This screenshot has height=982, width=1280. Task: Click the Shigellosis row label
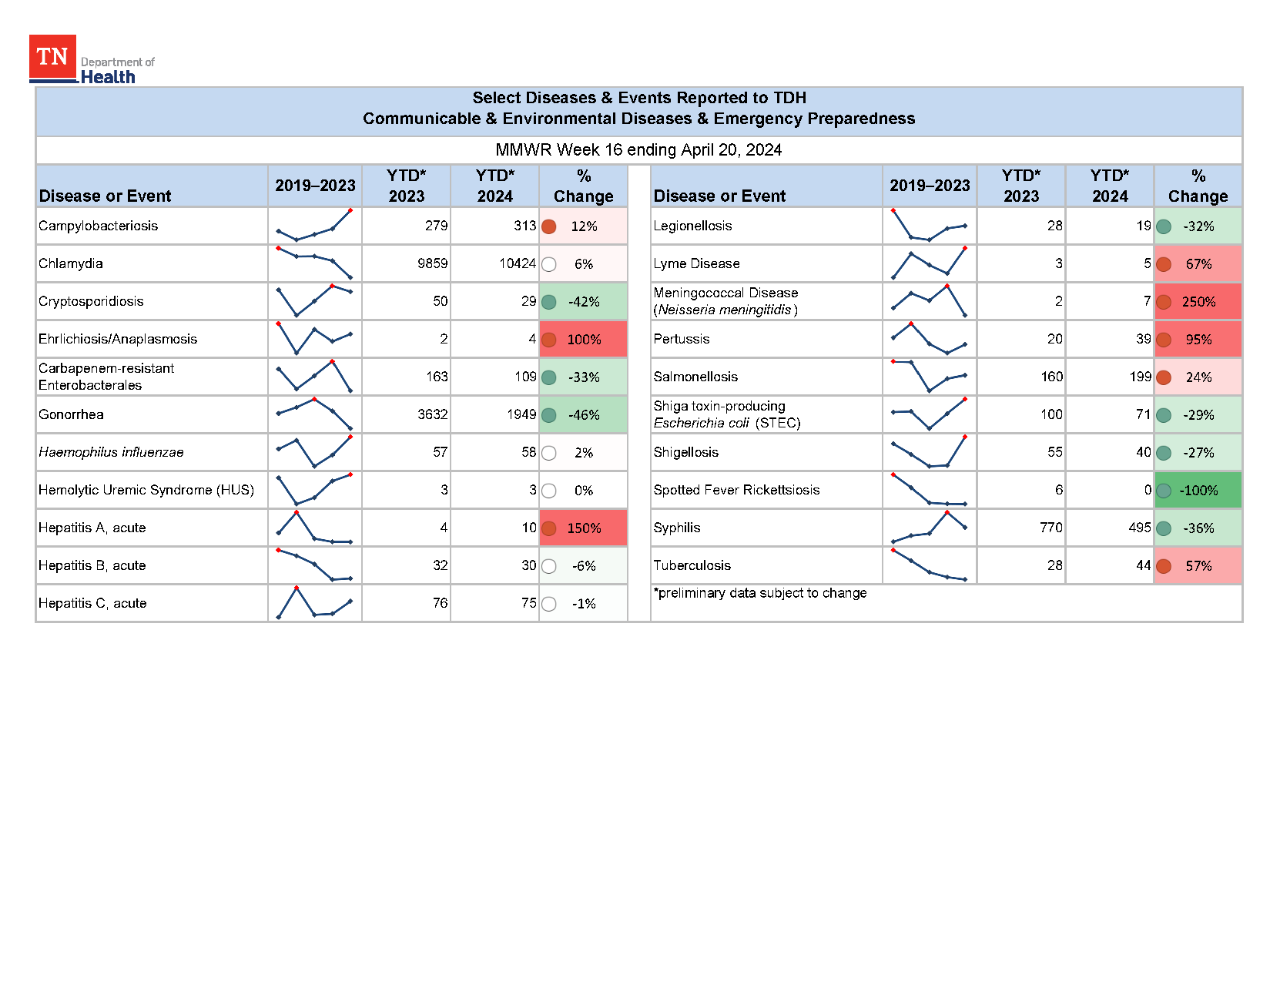pos(686,452)
